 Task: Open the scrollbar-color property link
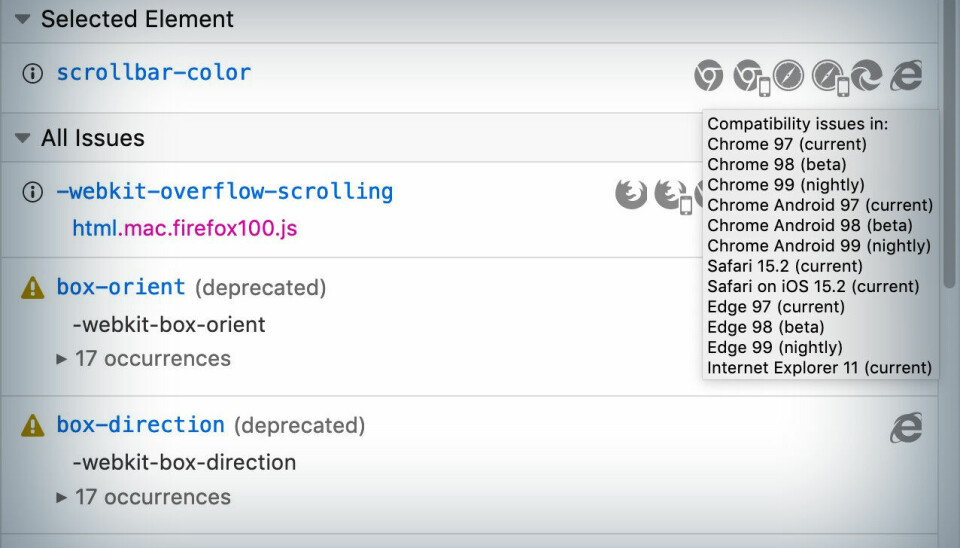point(154,73)
